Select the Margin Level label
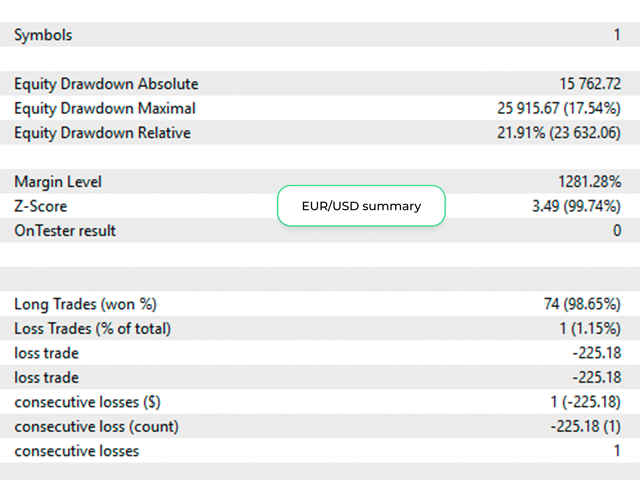640x480 pixels. (58, 182)
